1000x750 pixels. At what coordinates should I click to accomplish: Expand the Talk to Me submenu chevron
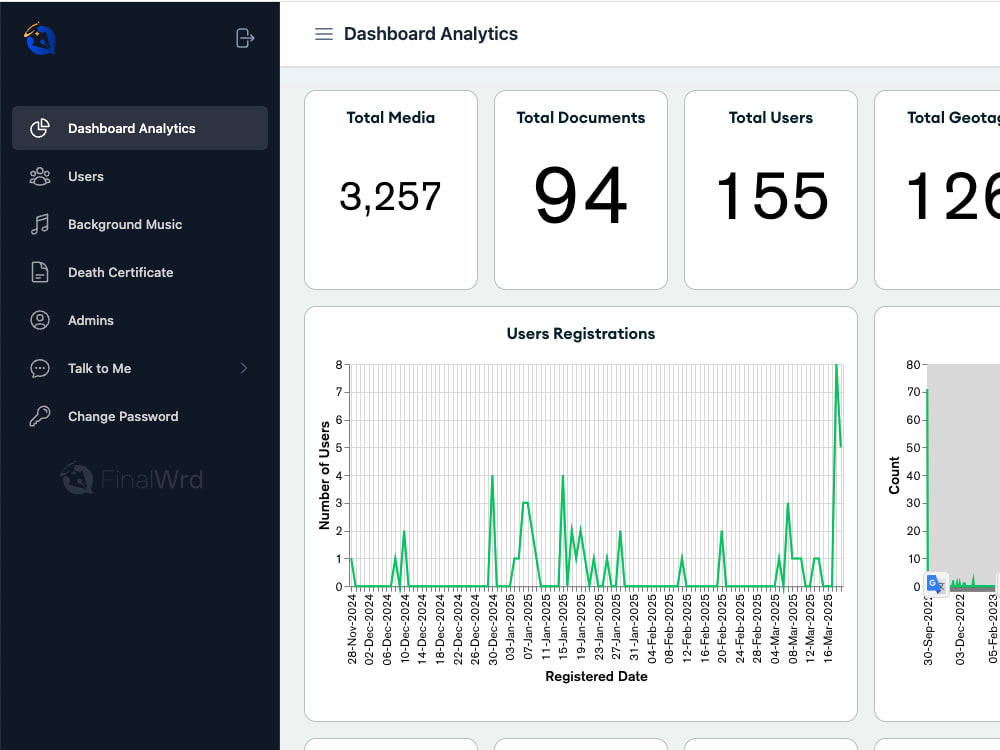244,368
